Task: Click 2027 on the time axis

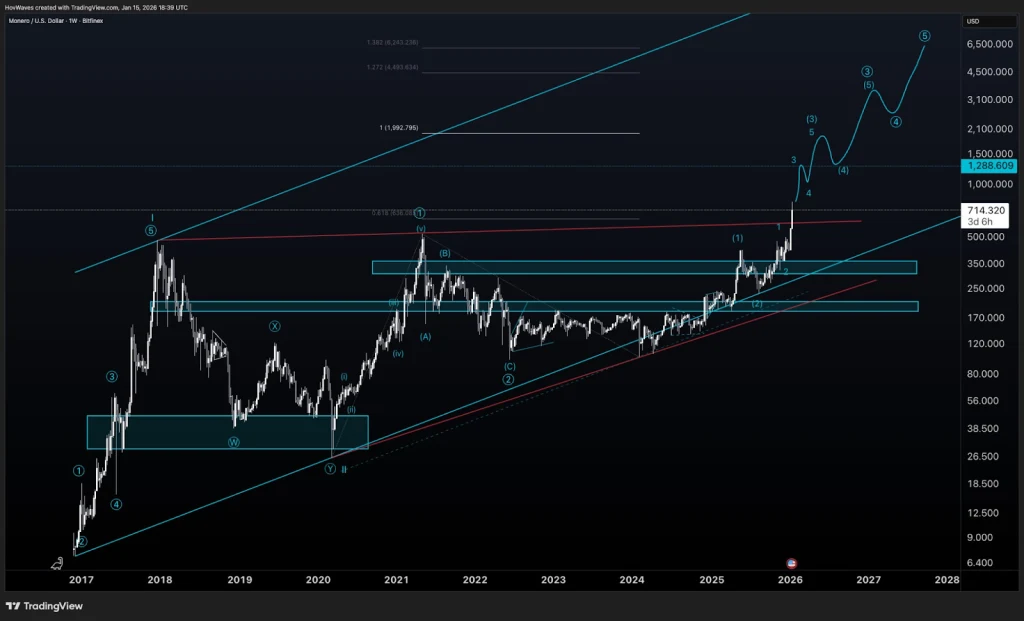Action: point(869,580)
